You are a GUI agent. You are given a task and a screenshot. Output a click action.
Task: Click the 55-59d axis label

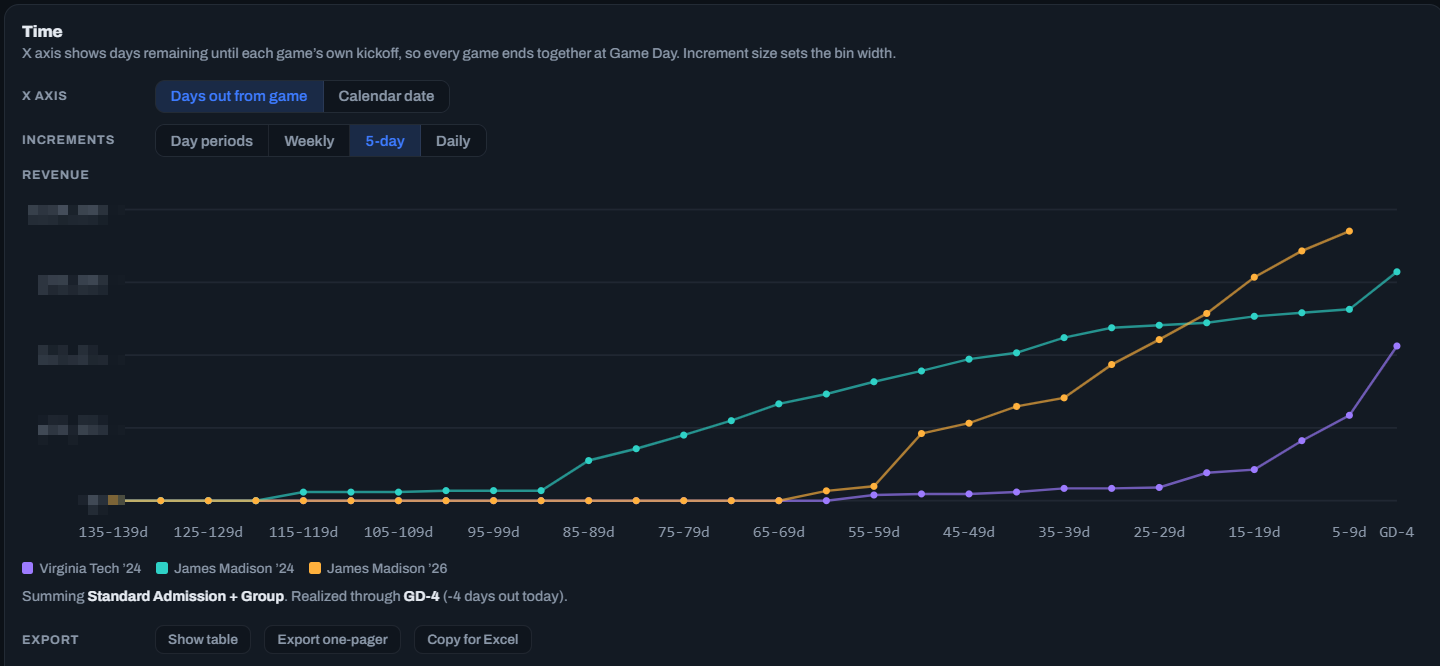(874, 532)
